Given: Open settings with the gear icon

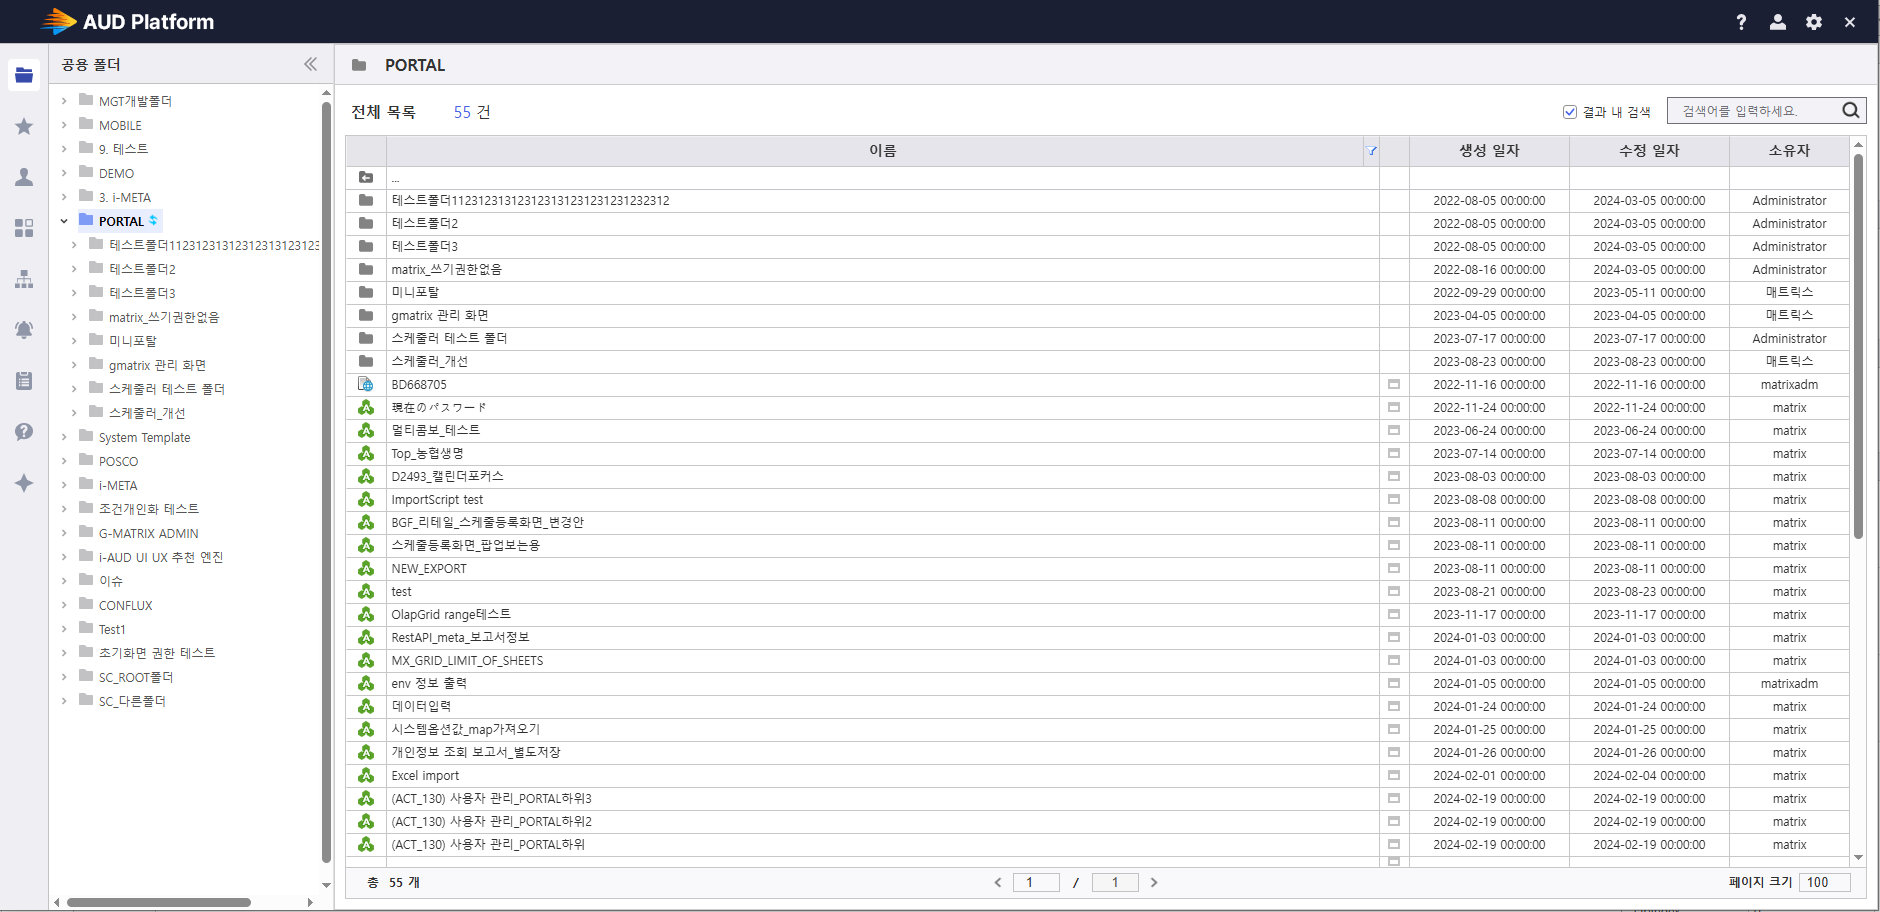Looking at the screenshot, I should tap(1814, 22).
